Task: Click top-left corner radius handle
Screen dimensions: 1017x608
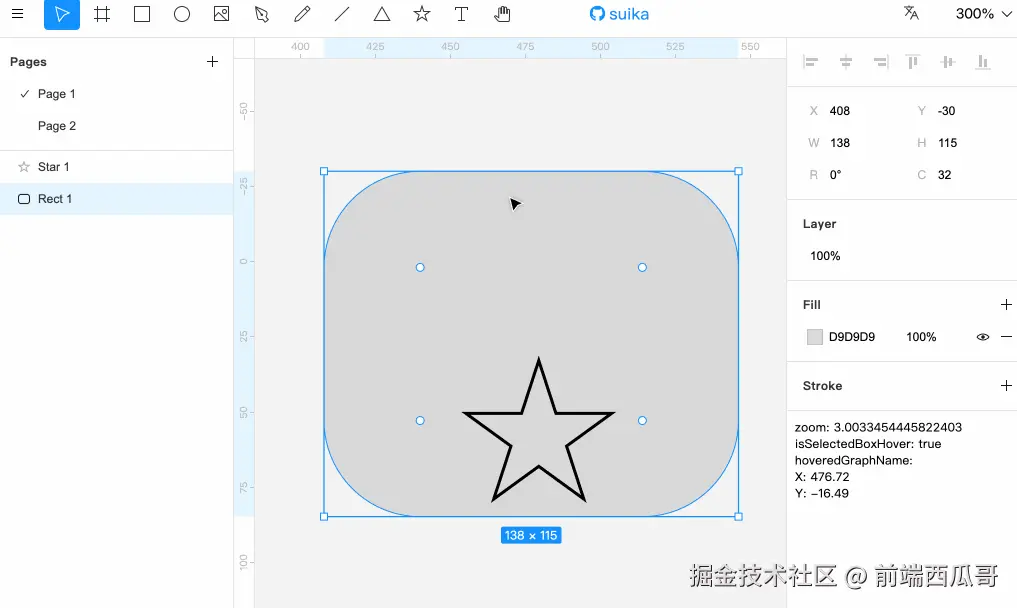Action: coord(420,267)
